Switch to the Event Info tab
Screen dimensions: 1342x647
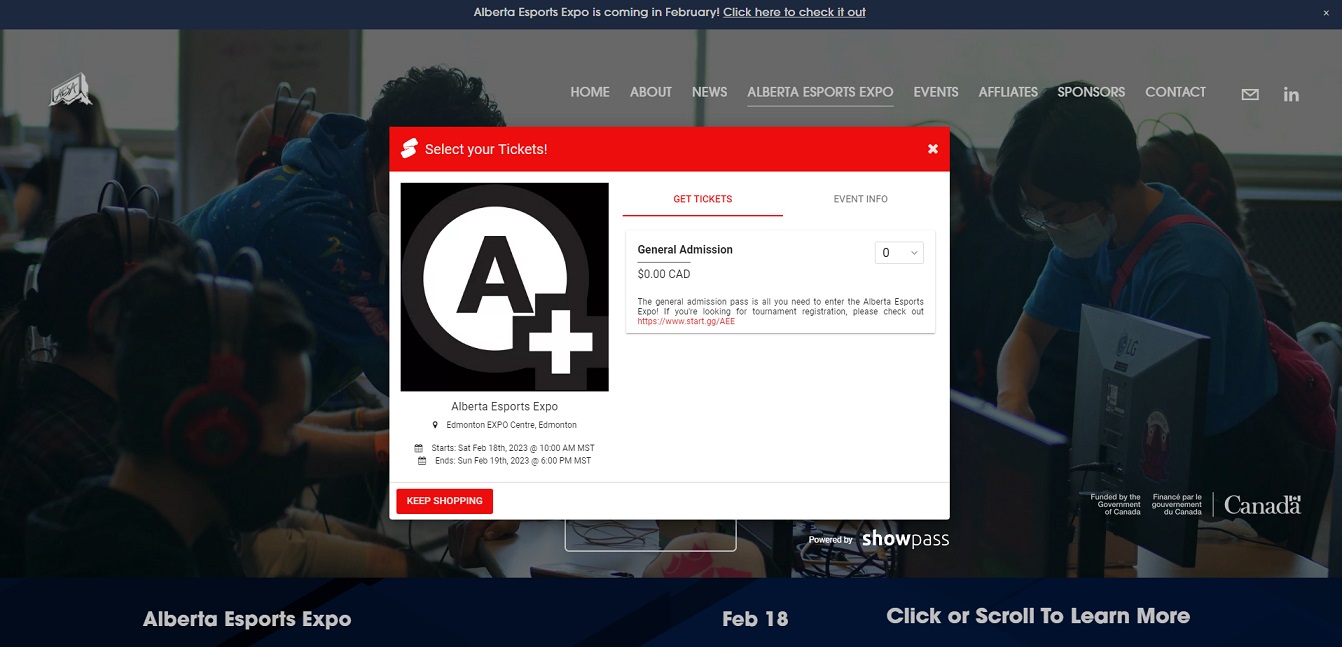[x=860, y=199]
